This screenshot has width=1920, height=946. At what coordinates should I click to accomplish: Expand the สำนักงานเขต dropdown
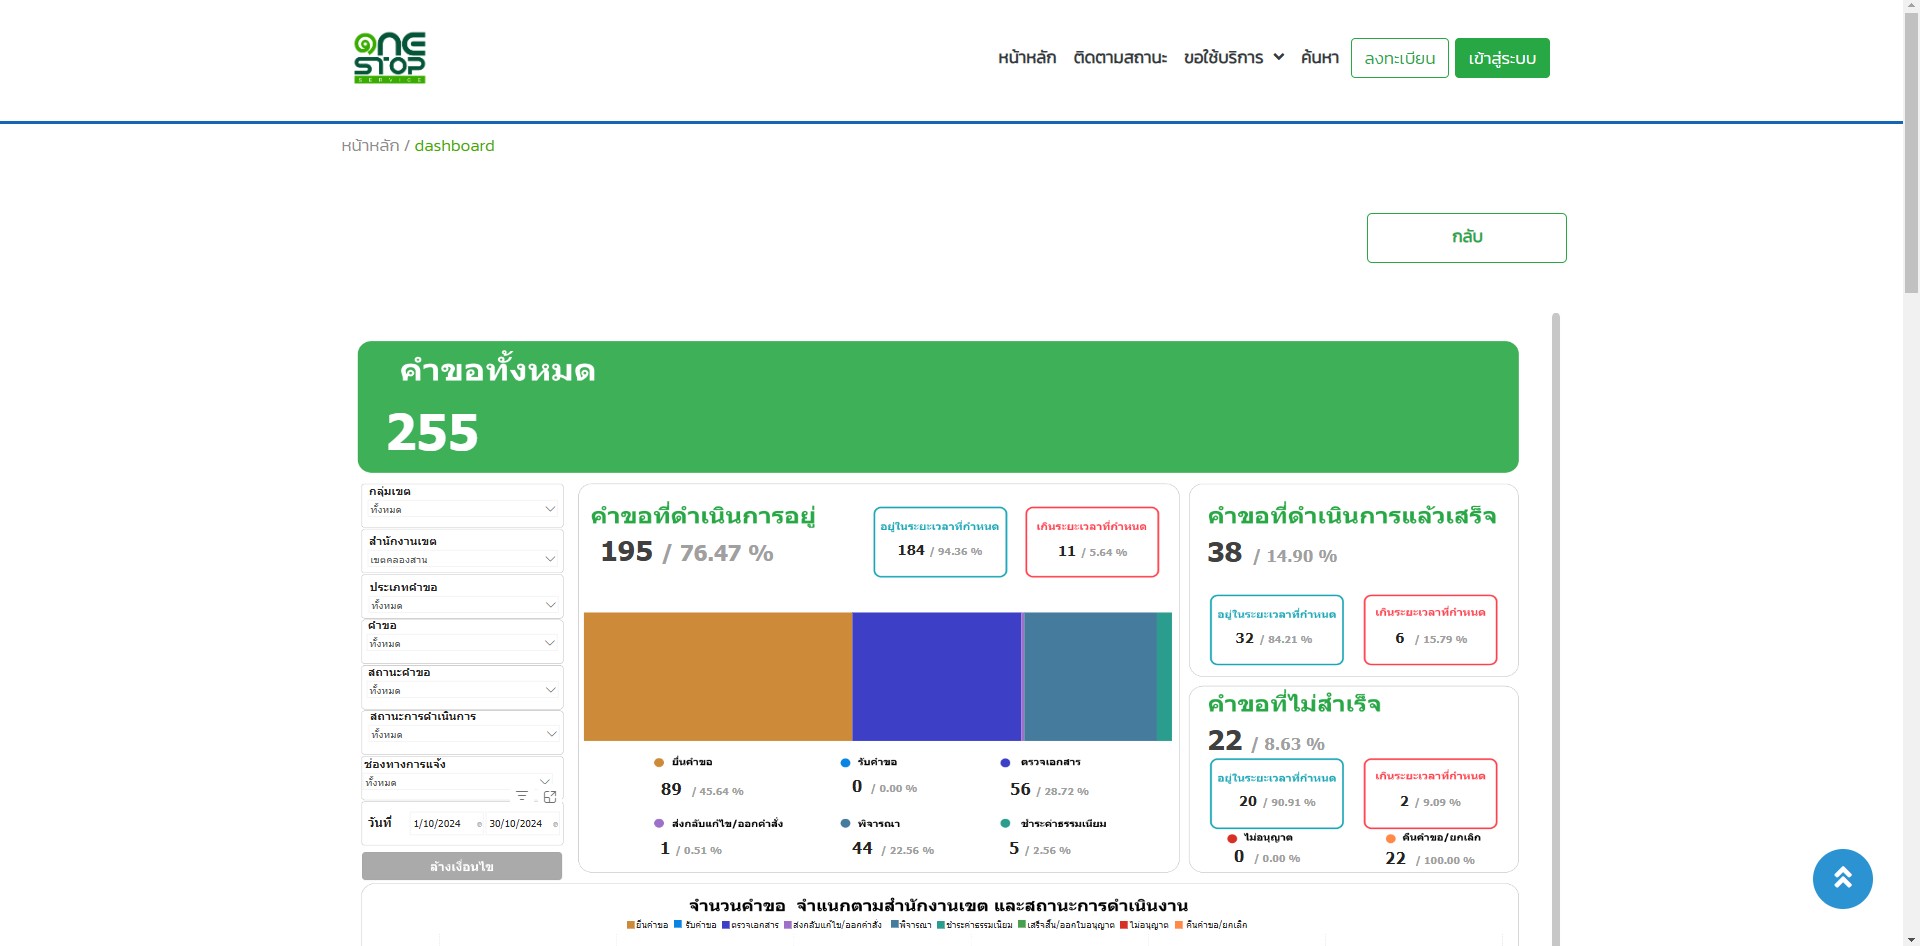coord(462,560)
